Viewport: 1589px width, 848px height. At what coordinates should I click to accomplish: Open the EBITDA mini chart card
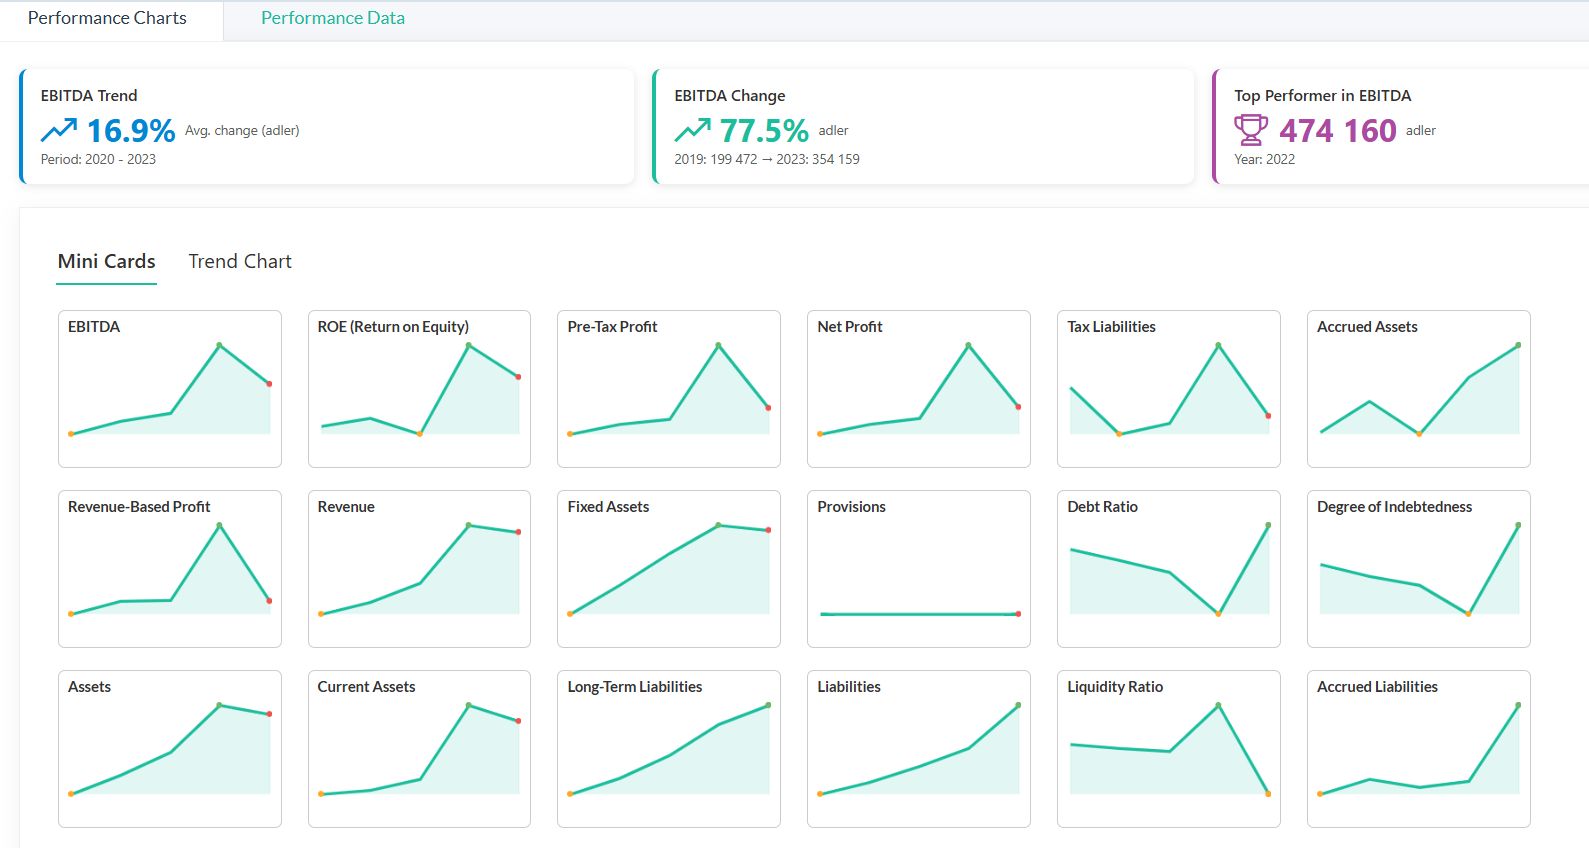pyautogui.click(x=170, y=389)
